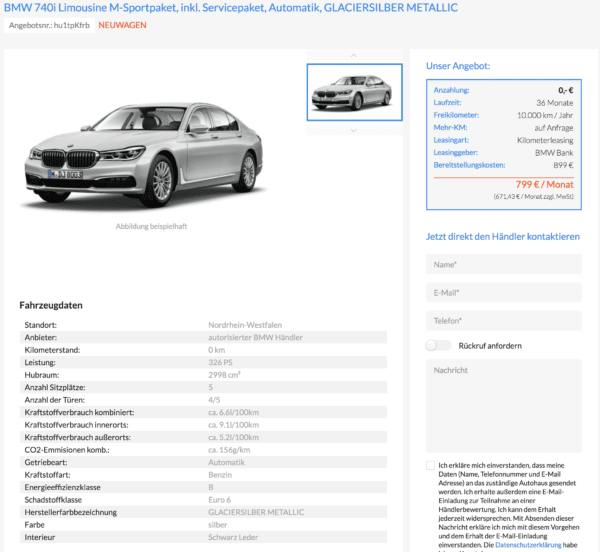Click the 326 PS Leistung value
Screen dimensions: 600x552
pos(220,362)
